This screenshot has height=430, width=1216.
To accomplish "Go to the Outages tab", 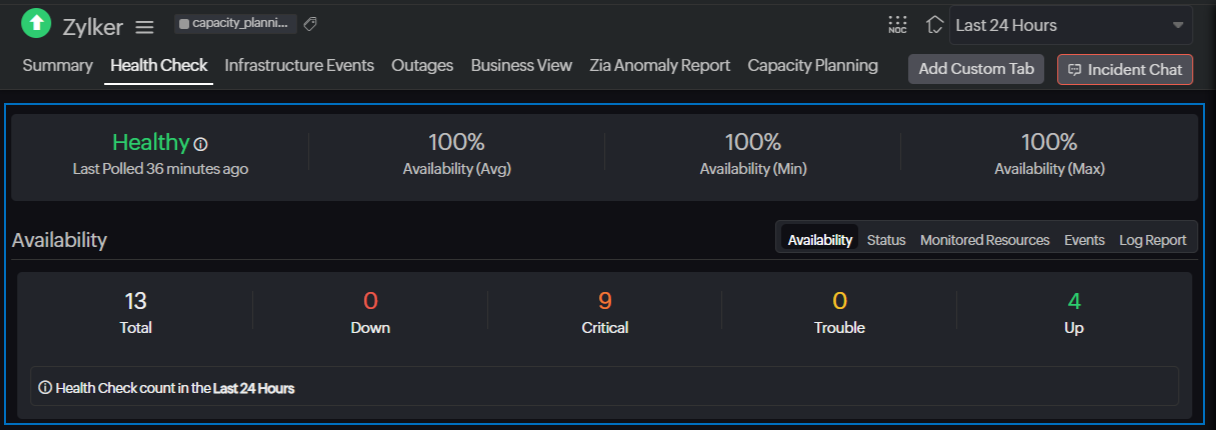I will pyautogui.click(x=422, y=65).
